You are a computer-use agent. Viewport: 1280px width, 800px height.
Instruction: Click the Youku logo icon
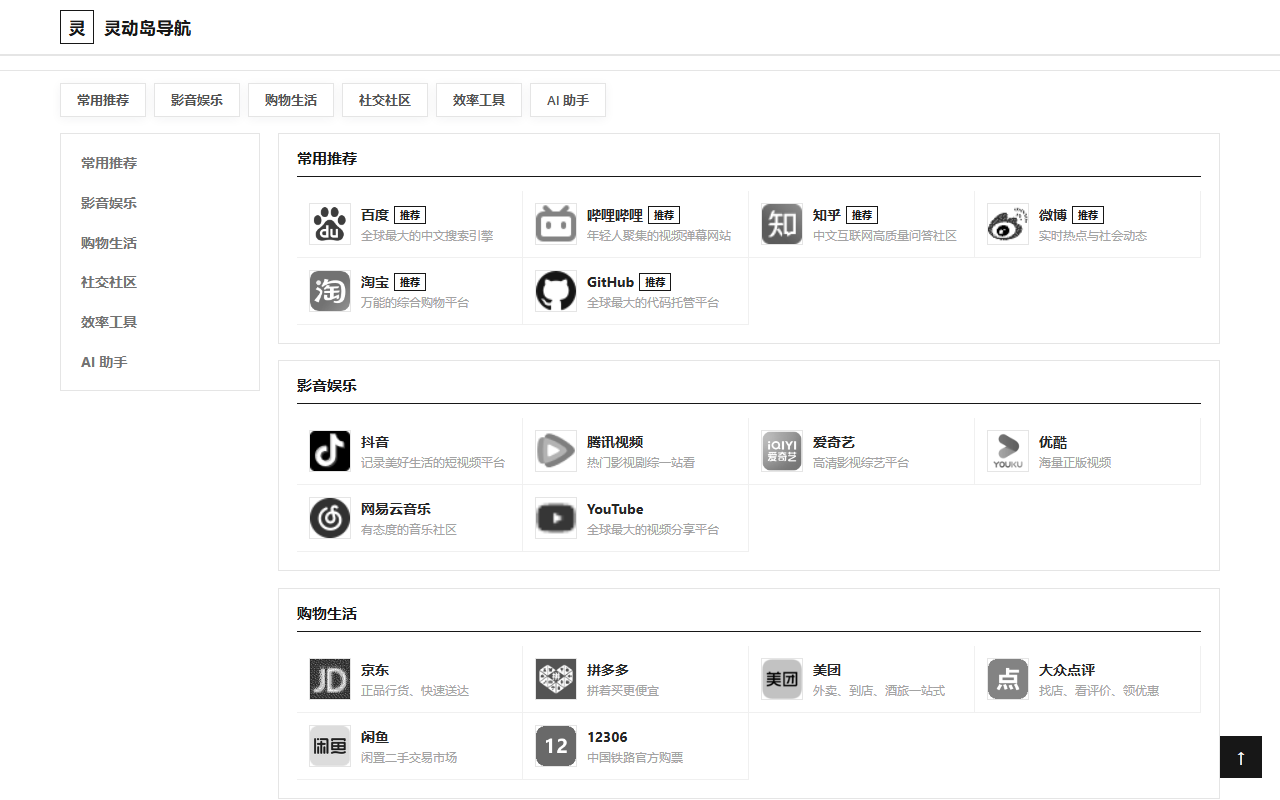(x=1008, y=451)
